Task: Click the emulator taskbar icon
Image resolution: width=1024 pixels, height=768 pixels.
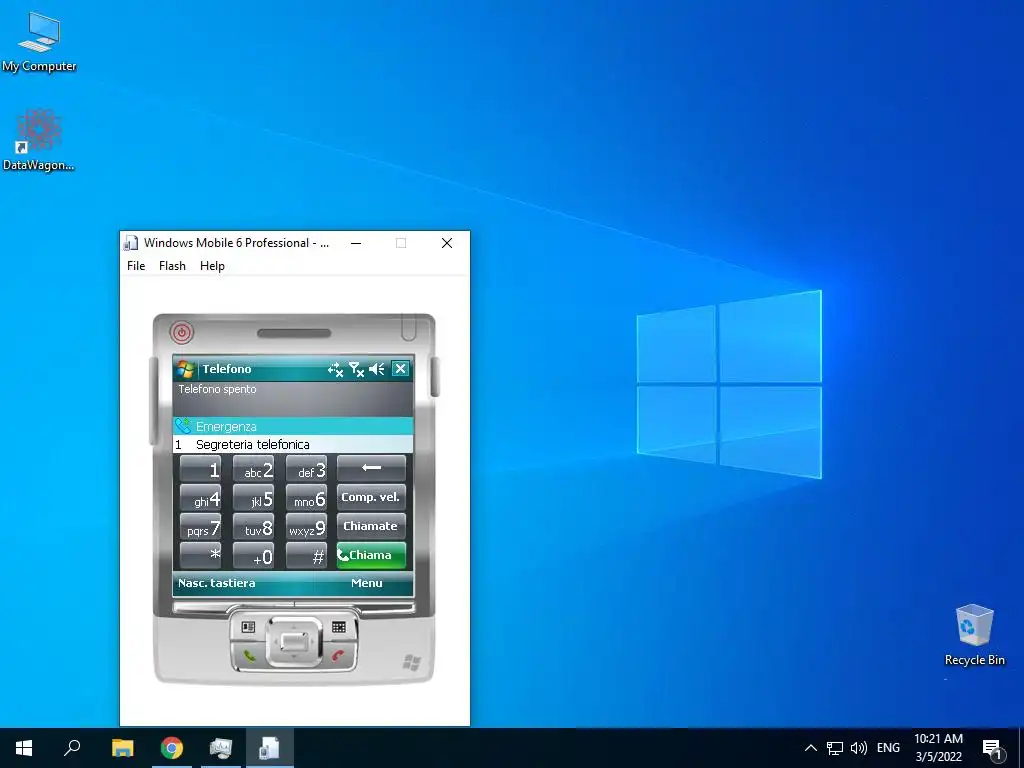Action: 270,748
